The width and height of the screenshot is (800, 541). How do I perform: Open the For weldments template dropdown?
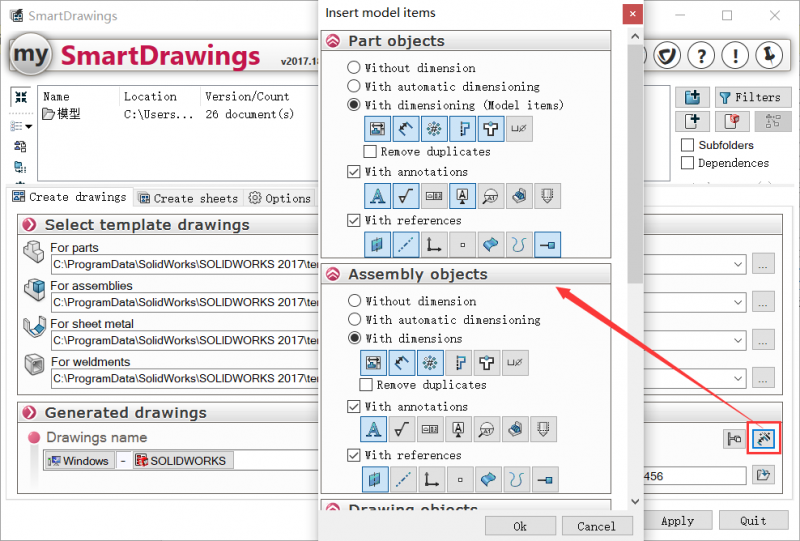(x=738, y=378)
